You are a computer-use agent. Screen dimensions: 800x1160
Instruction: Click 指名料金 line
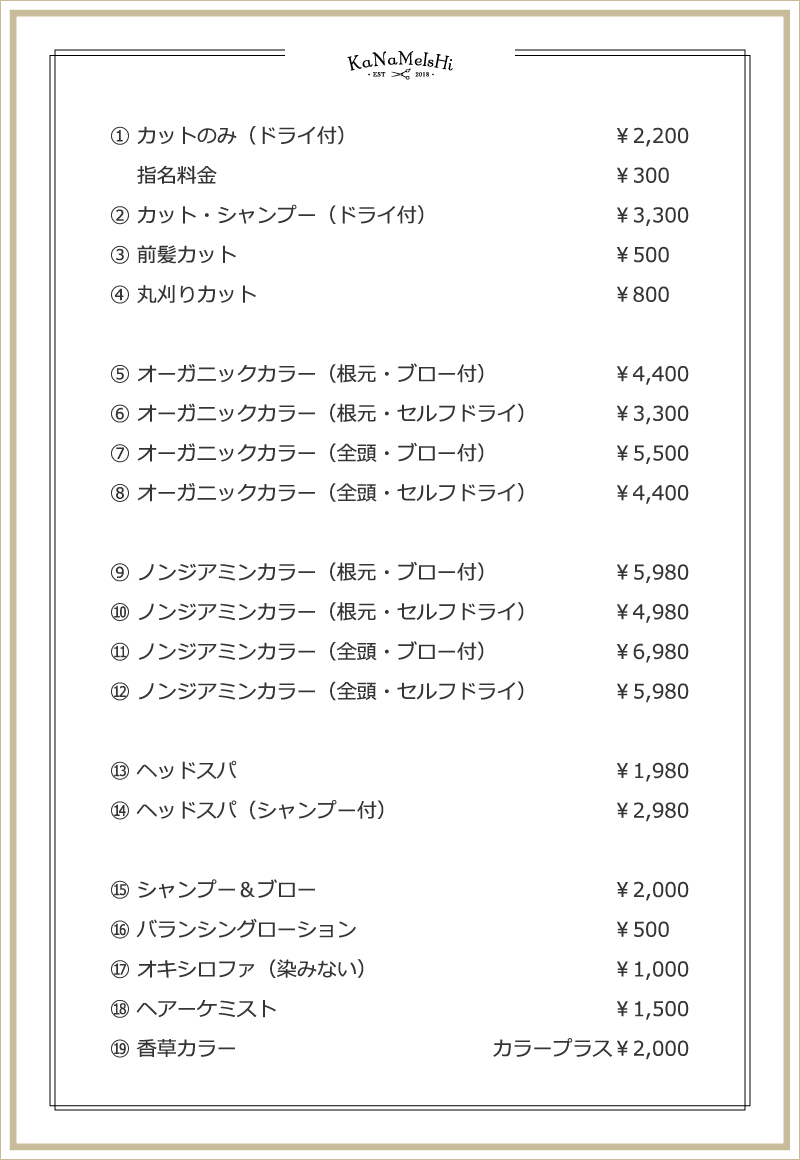[177, 175]
